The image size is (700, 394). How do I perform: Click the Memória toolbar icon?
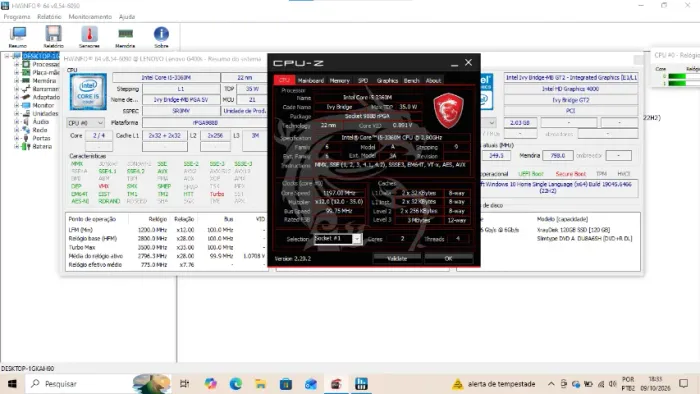click(x=125, y=37)
